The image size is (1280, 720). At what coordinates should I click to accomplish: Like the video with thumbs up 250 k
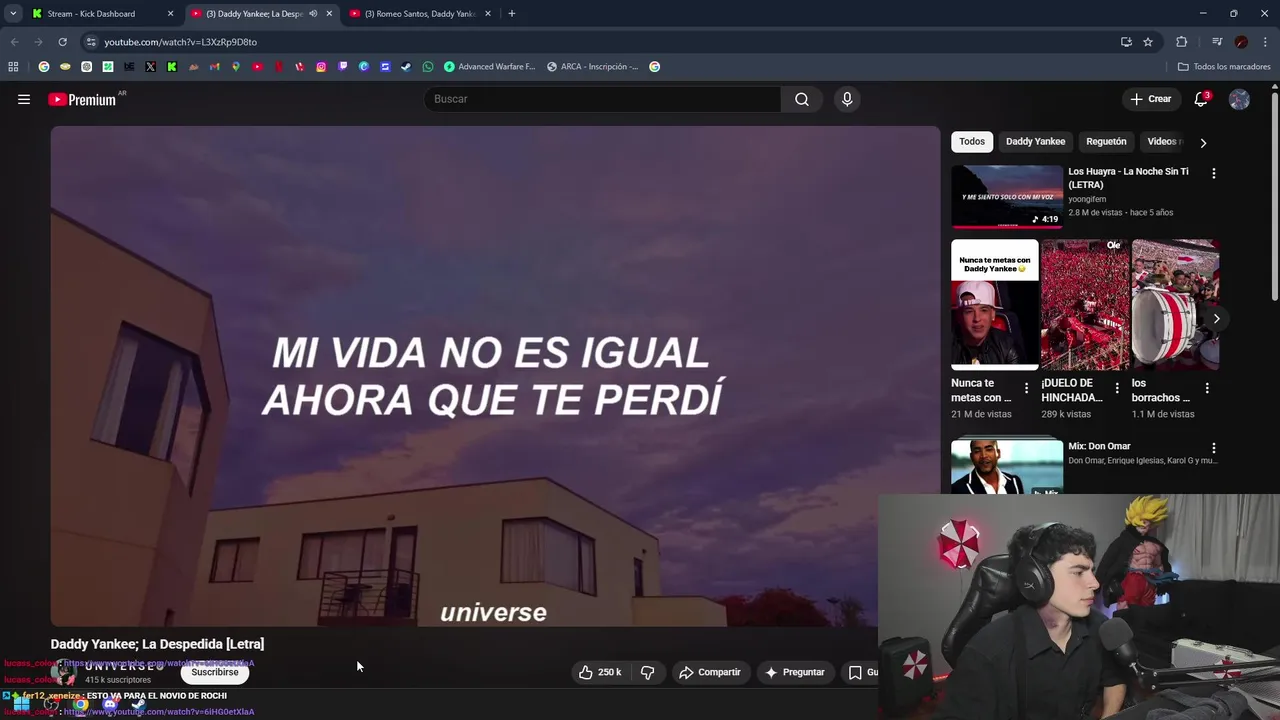pyautogui.click(x=600, y=673)
